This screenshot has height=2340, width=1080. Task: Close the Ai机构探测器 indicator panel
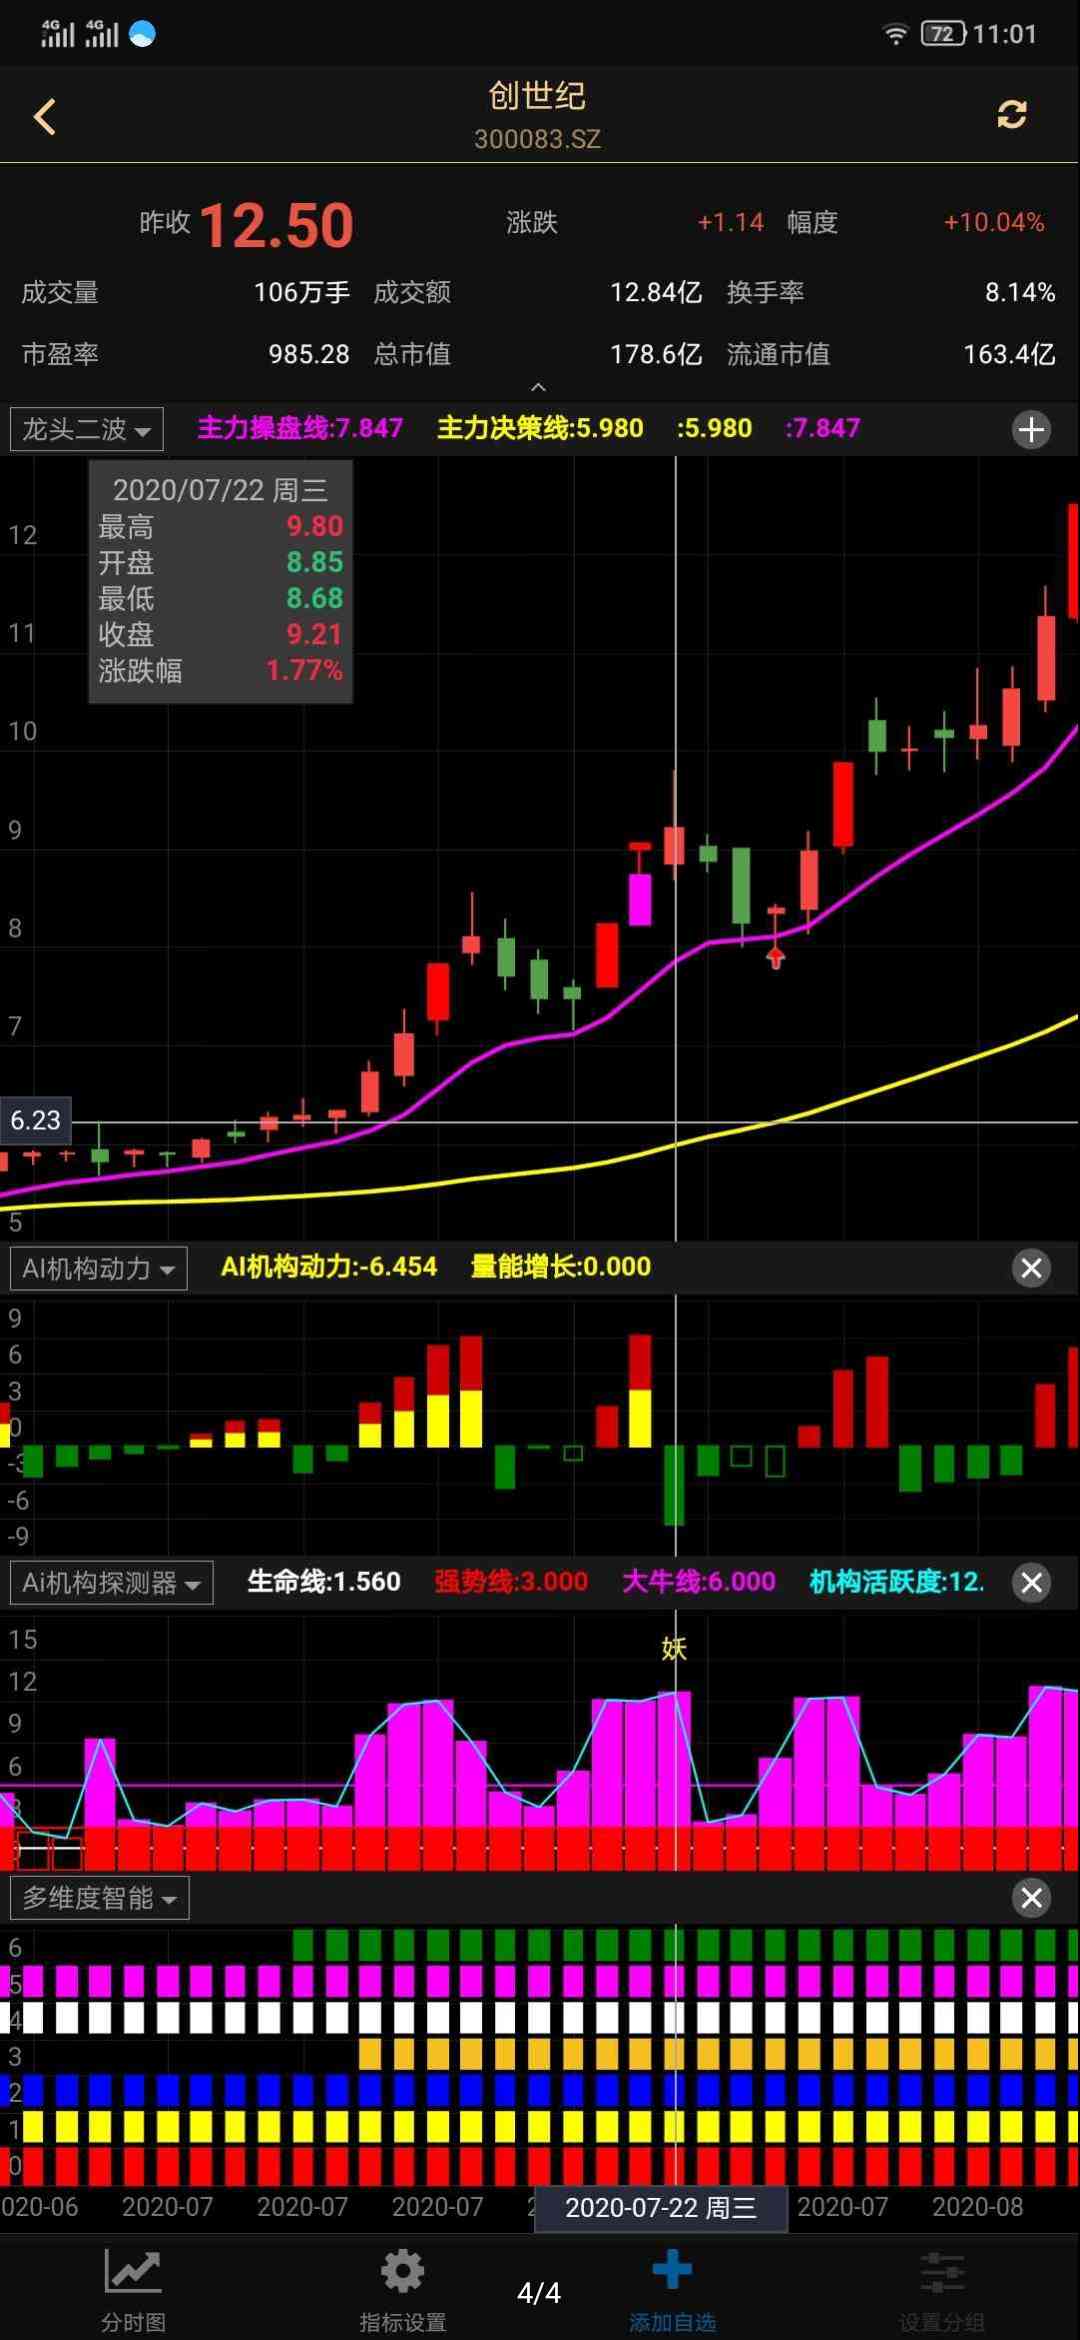tap(1031, 1583)
